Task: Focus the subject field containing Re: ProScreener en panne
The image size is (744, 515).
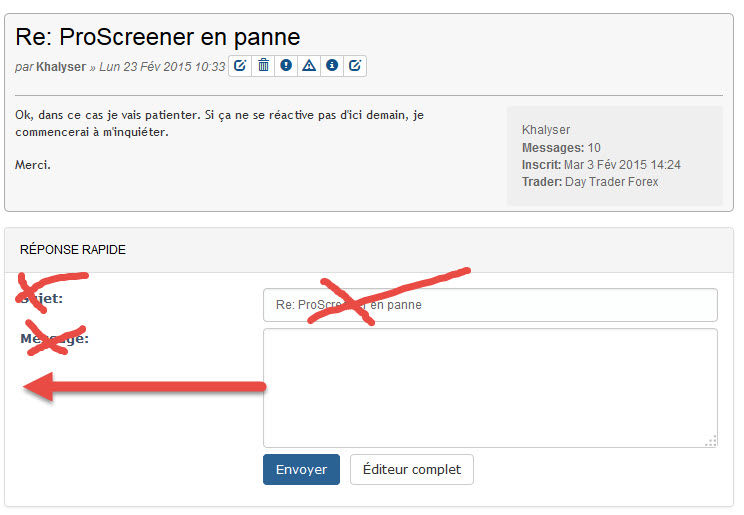Action: coord(490,305)
